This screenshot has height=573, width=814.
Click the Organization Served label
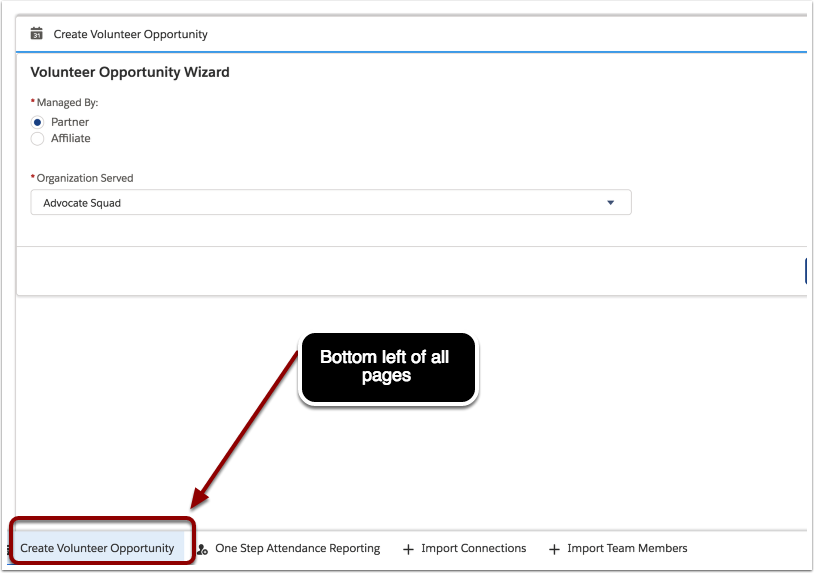click(x=85, y=178)
